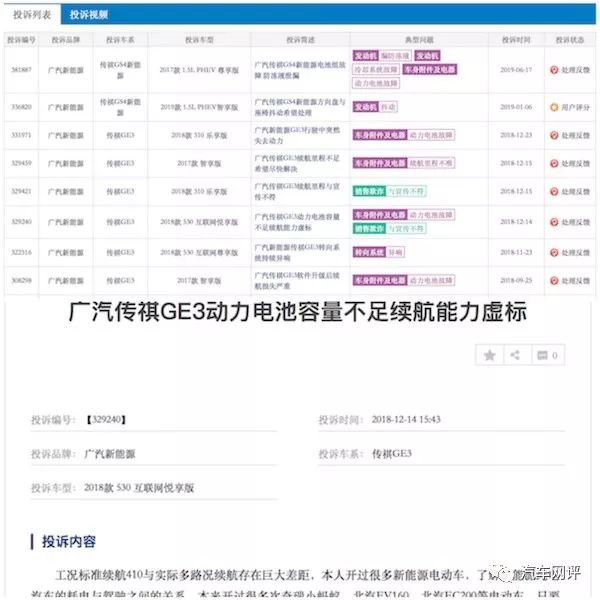Click status icon in 2019-06-17 complaint row
The width and height of the screenshot is (600, 600).
(x=554, y=70)
